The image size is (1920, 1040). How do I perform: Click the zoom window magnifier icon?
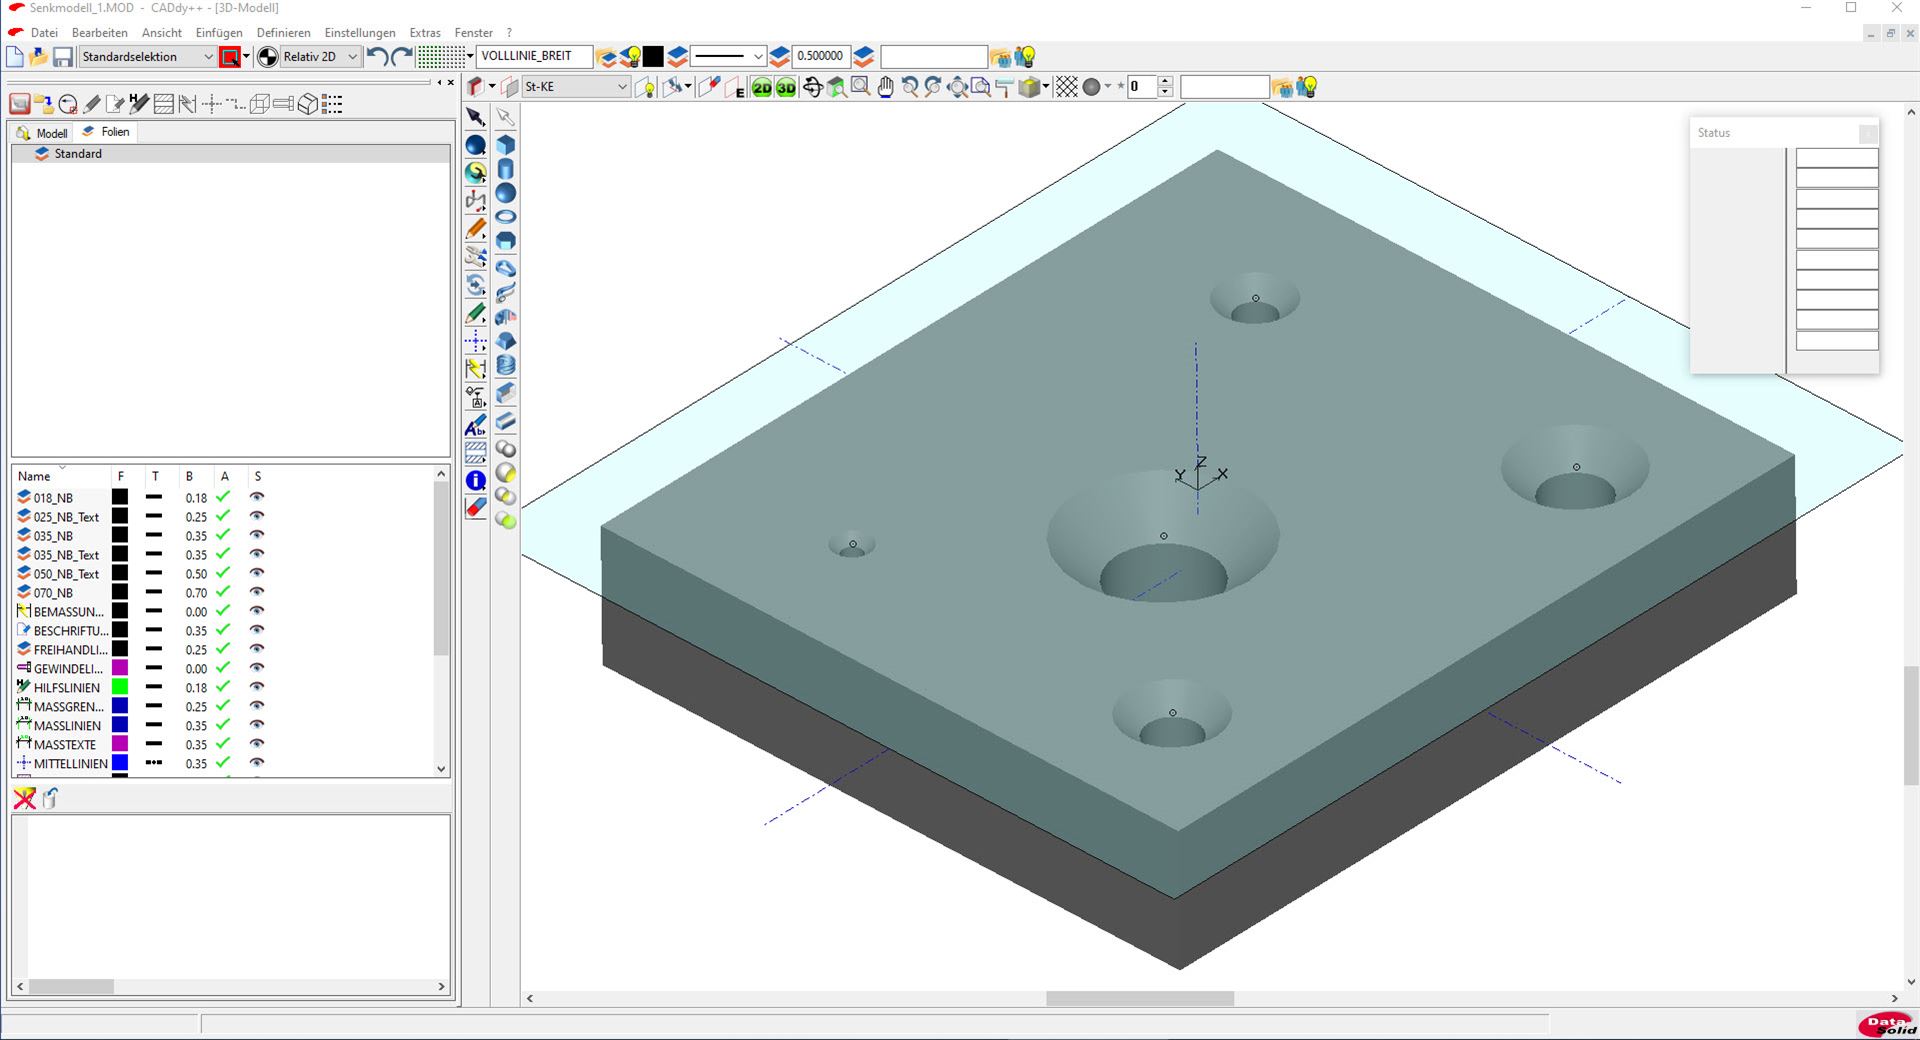[860, 88]
